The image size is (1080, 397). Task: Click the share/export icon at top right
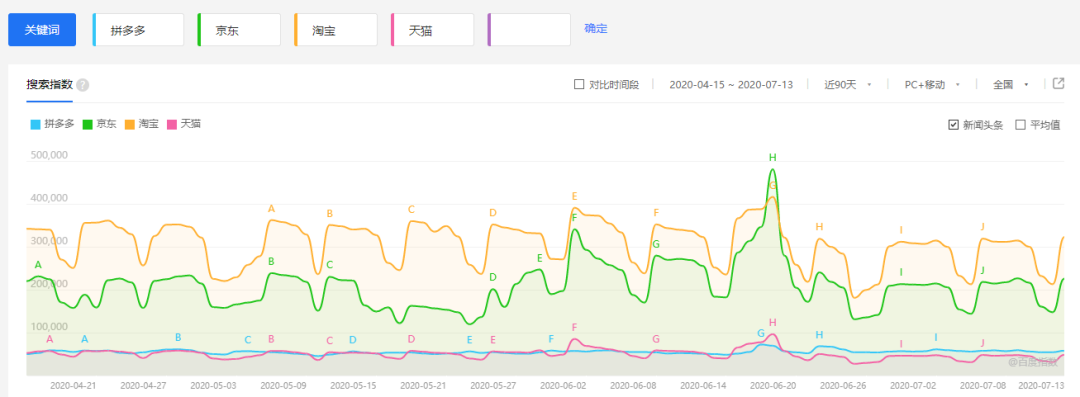(1059, 83)
